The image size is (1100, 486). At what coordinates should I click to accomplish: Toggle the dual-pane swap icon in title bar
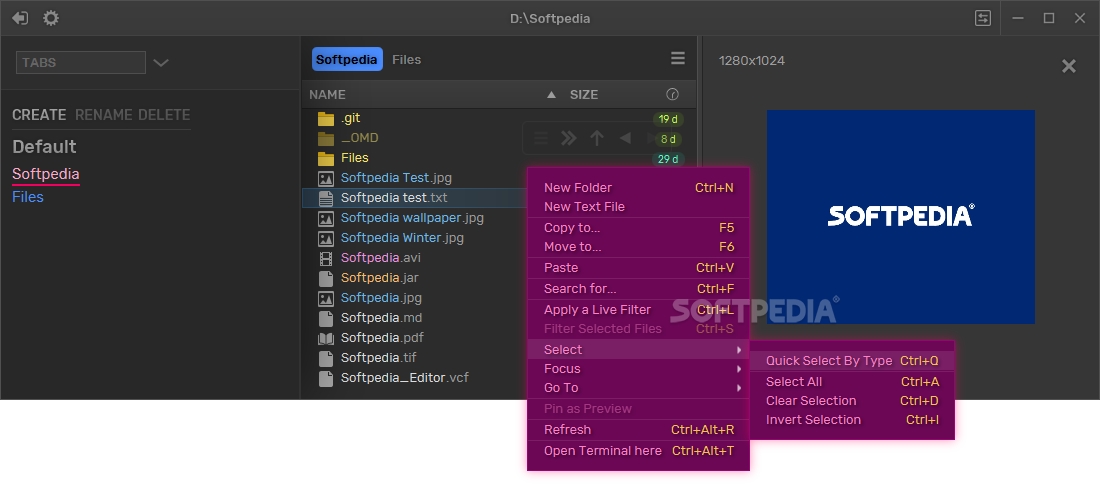pos(983,18)
